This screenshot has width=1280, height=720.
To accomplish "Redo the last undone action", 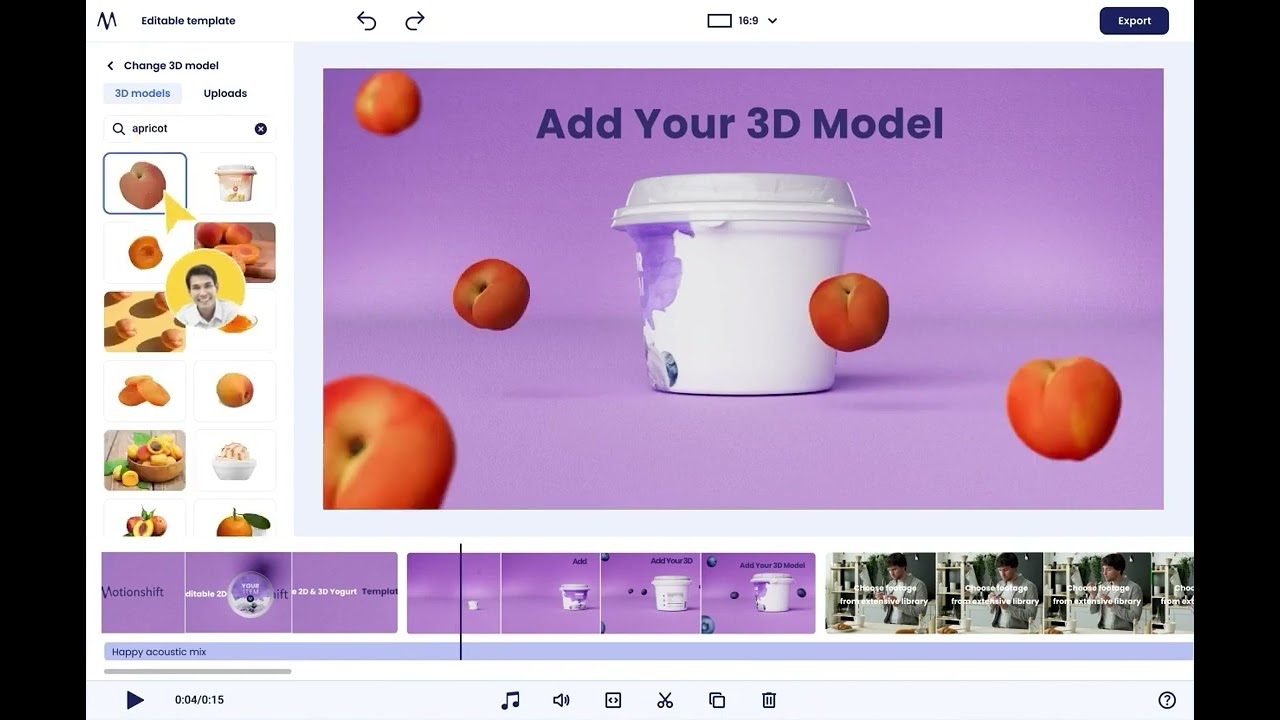I will pyautogui.click(x=415, y=21).
